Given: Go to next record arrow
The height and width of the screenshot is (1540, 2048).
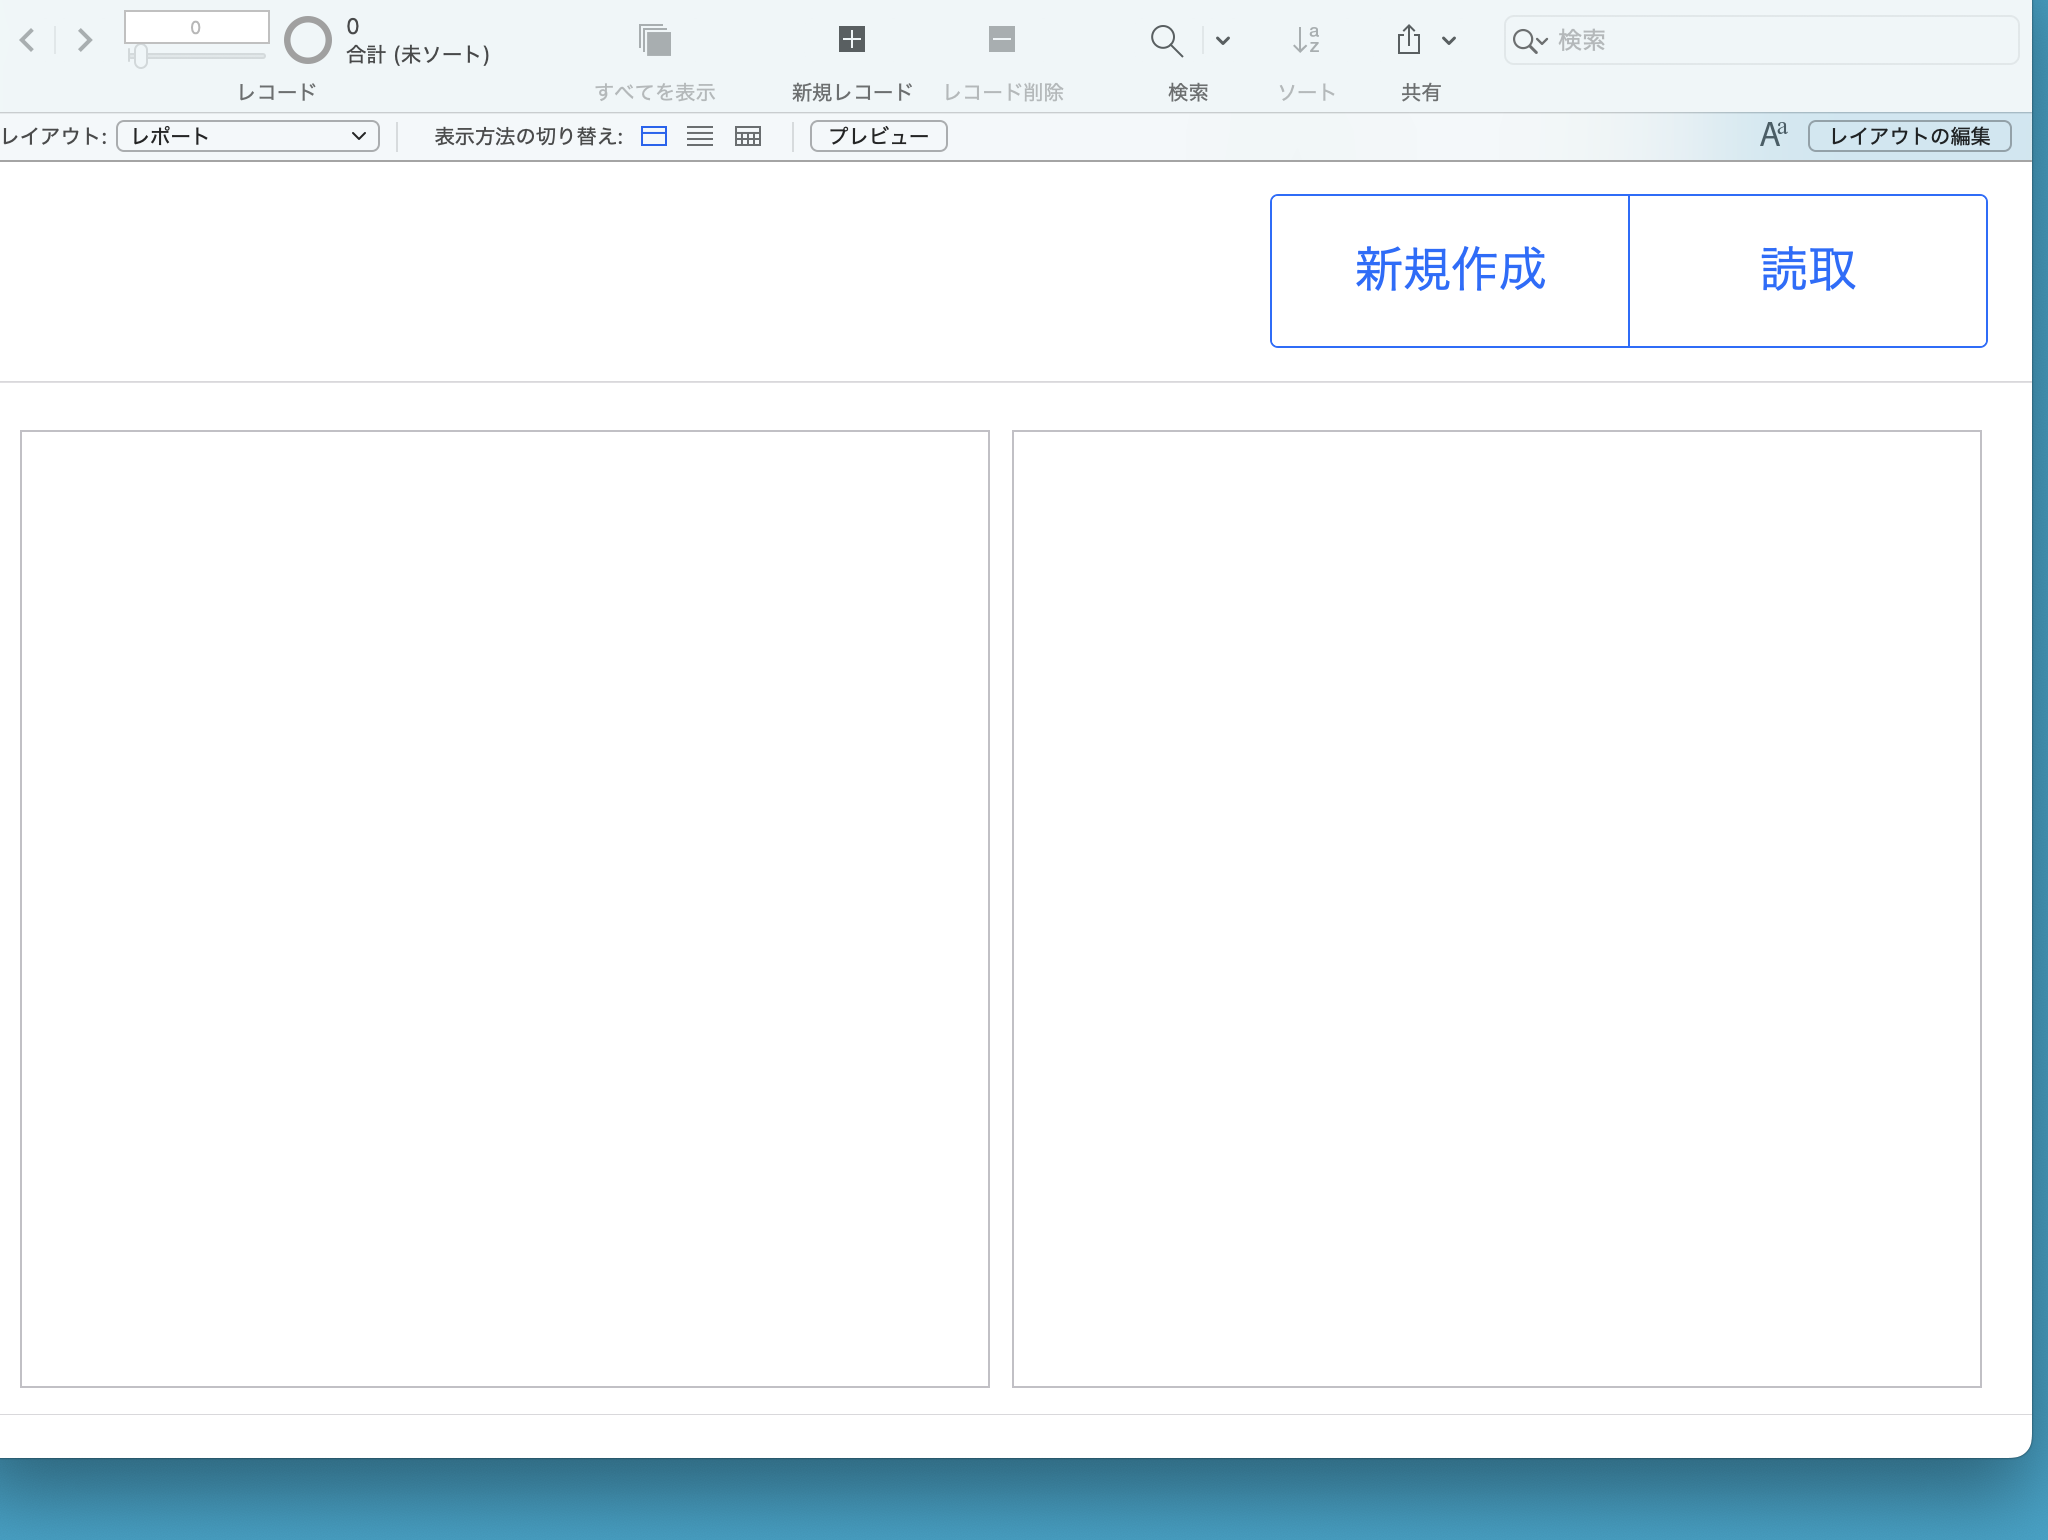Looking at the screenshot, I should 85,40.
